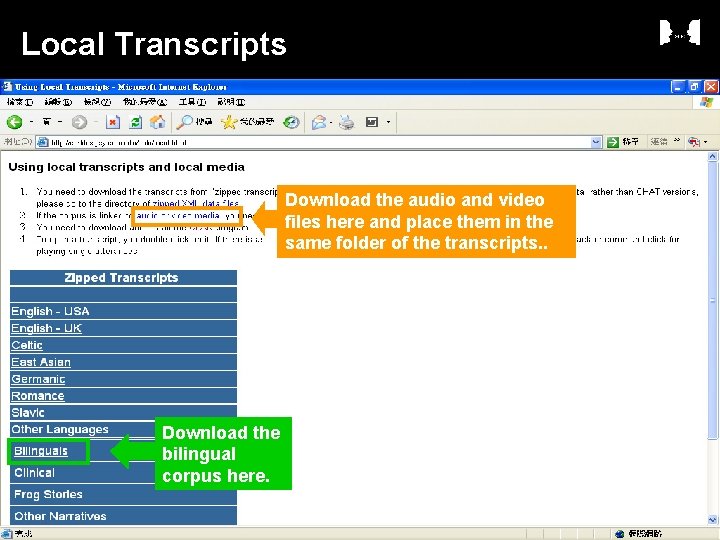Viewport: 720px width, 540px height.
Task: Open the Mail envelope icon
Action: click(319, 122)
